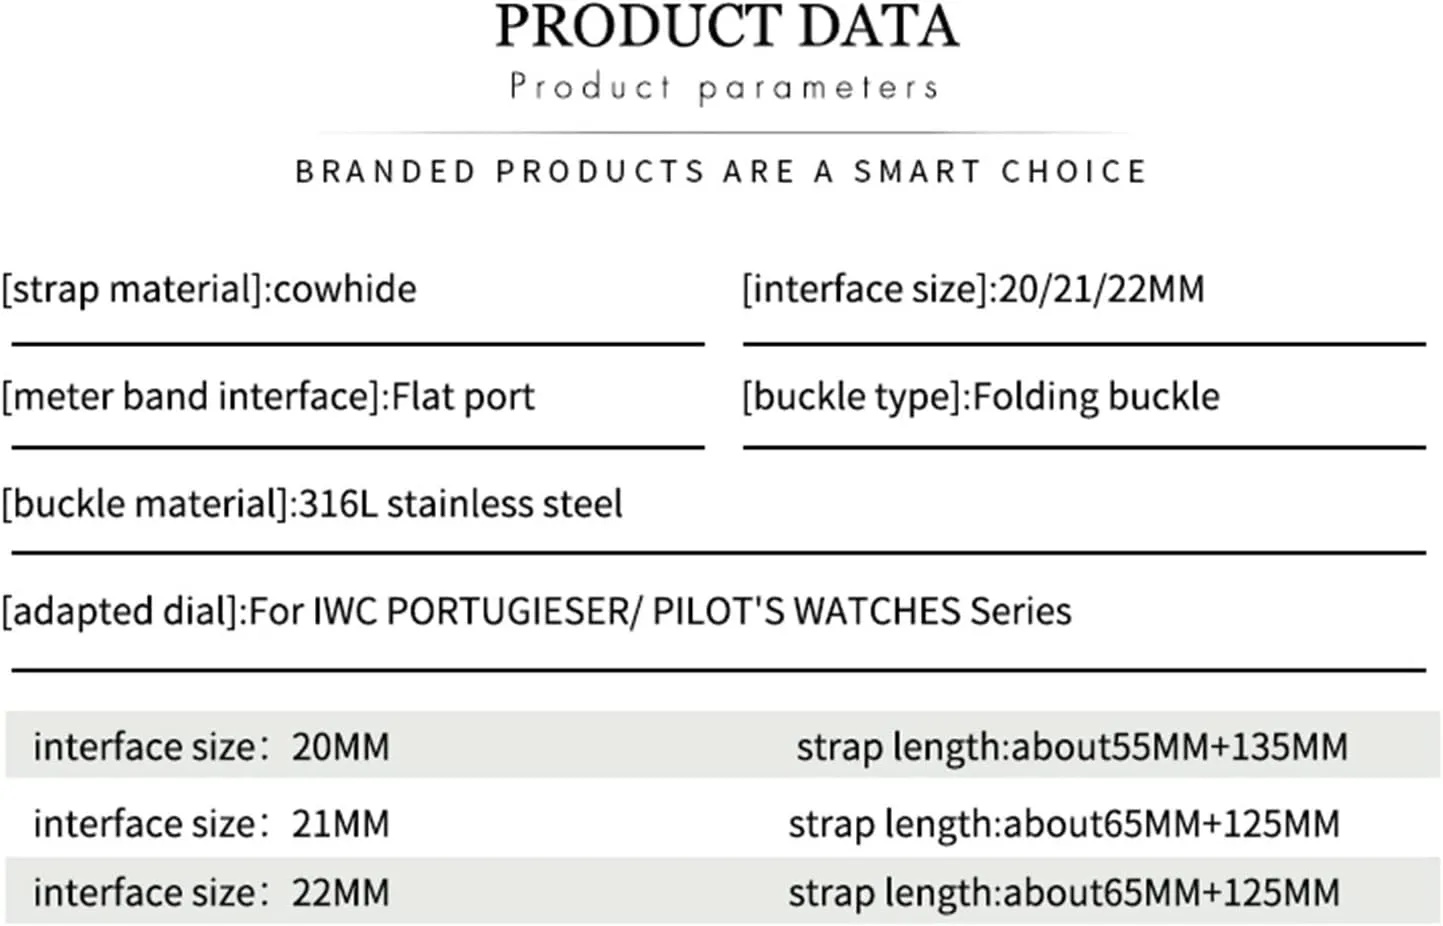Click the thin gradient line under subtitle

pyautogui.click(x=722, y=132)
